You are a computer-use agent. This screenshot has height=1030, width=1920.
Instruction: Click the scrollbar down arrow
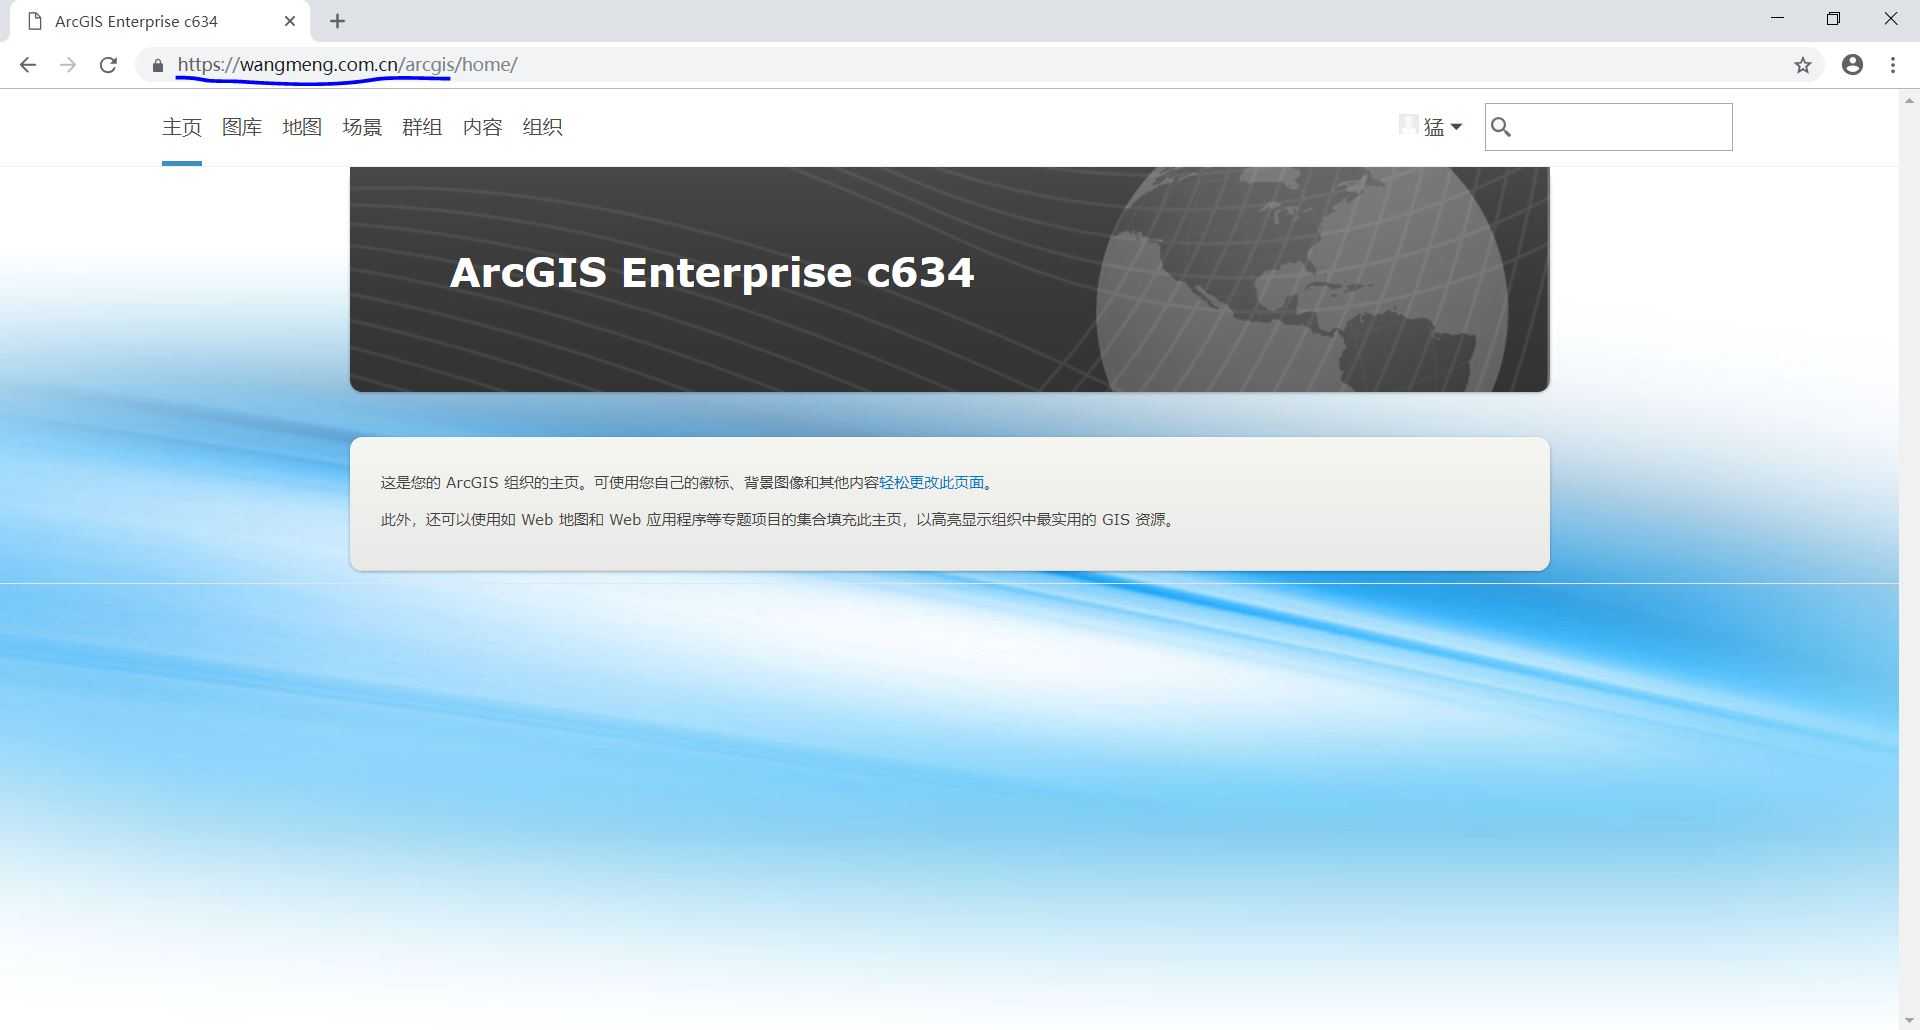click(x=1909, y=1020)
